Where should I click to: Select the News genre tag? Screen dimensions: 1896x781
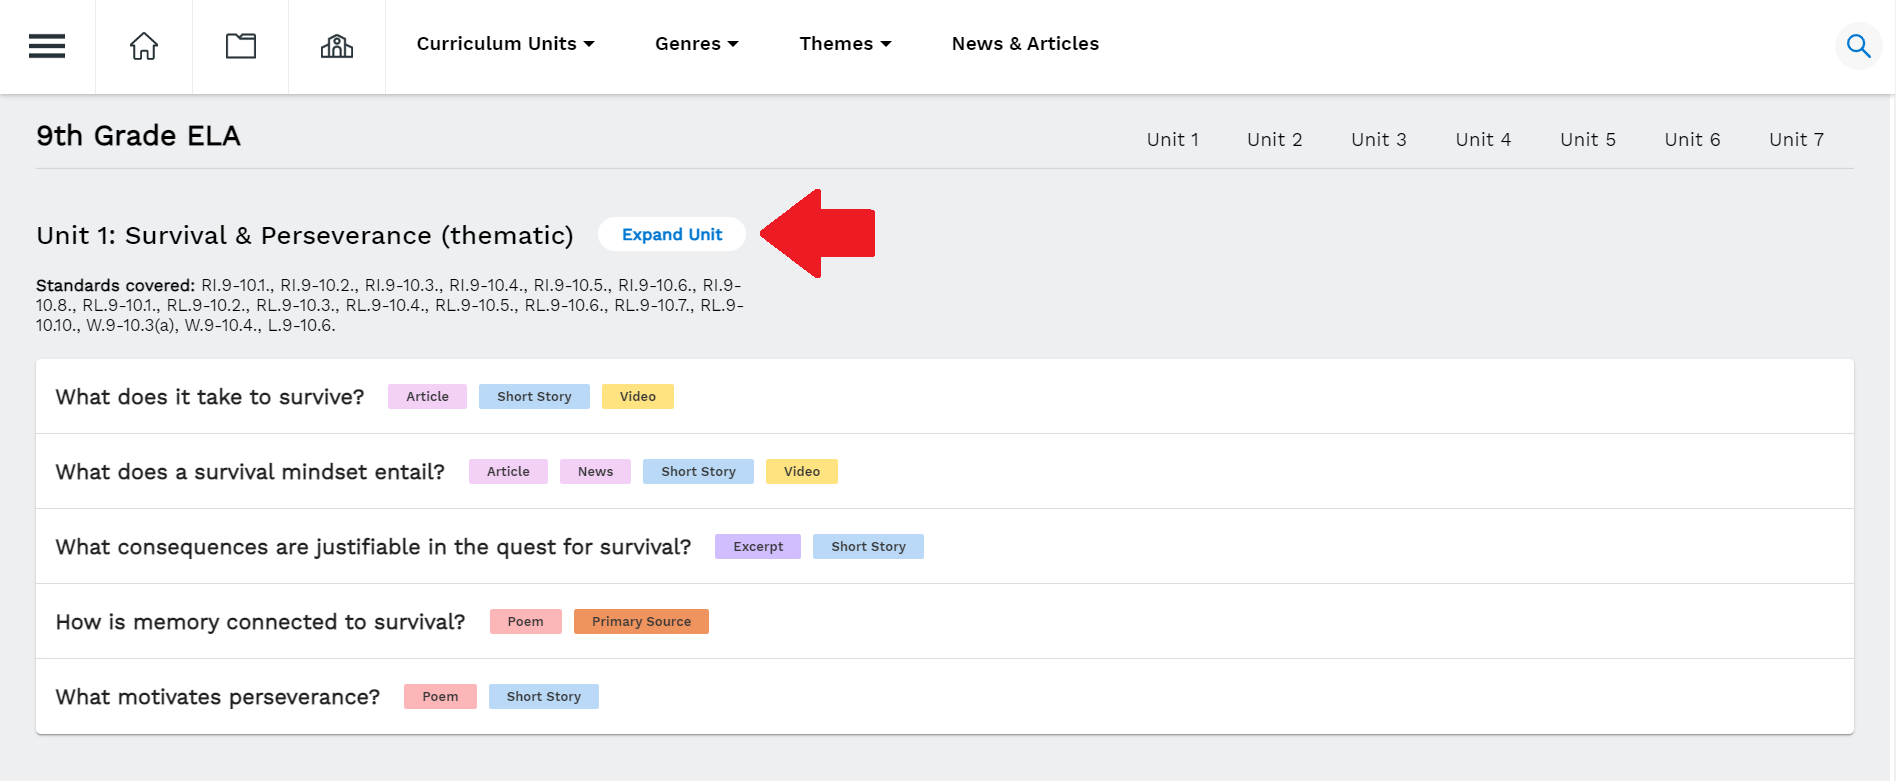595,472
